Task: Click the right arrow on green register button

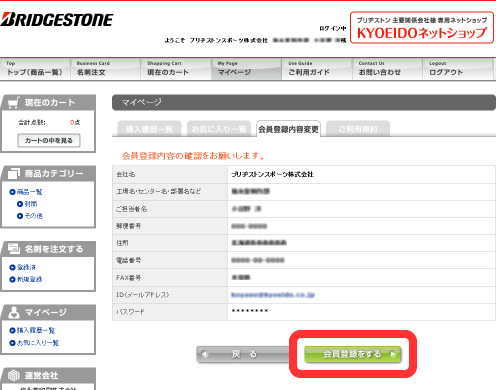Action: pos(393,354)
